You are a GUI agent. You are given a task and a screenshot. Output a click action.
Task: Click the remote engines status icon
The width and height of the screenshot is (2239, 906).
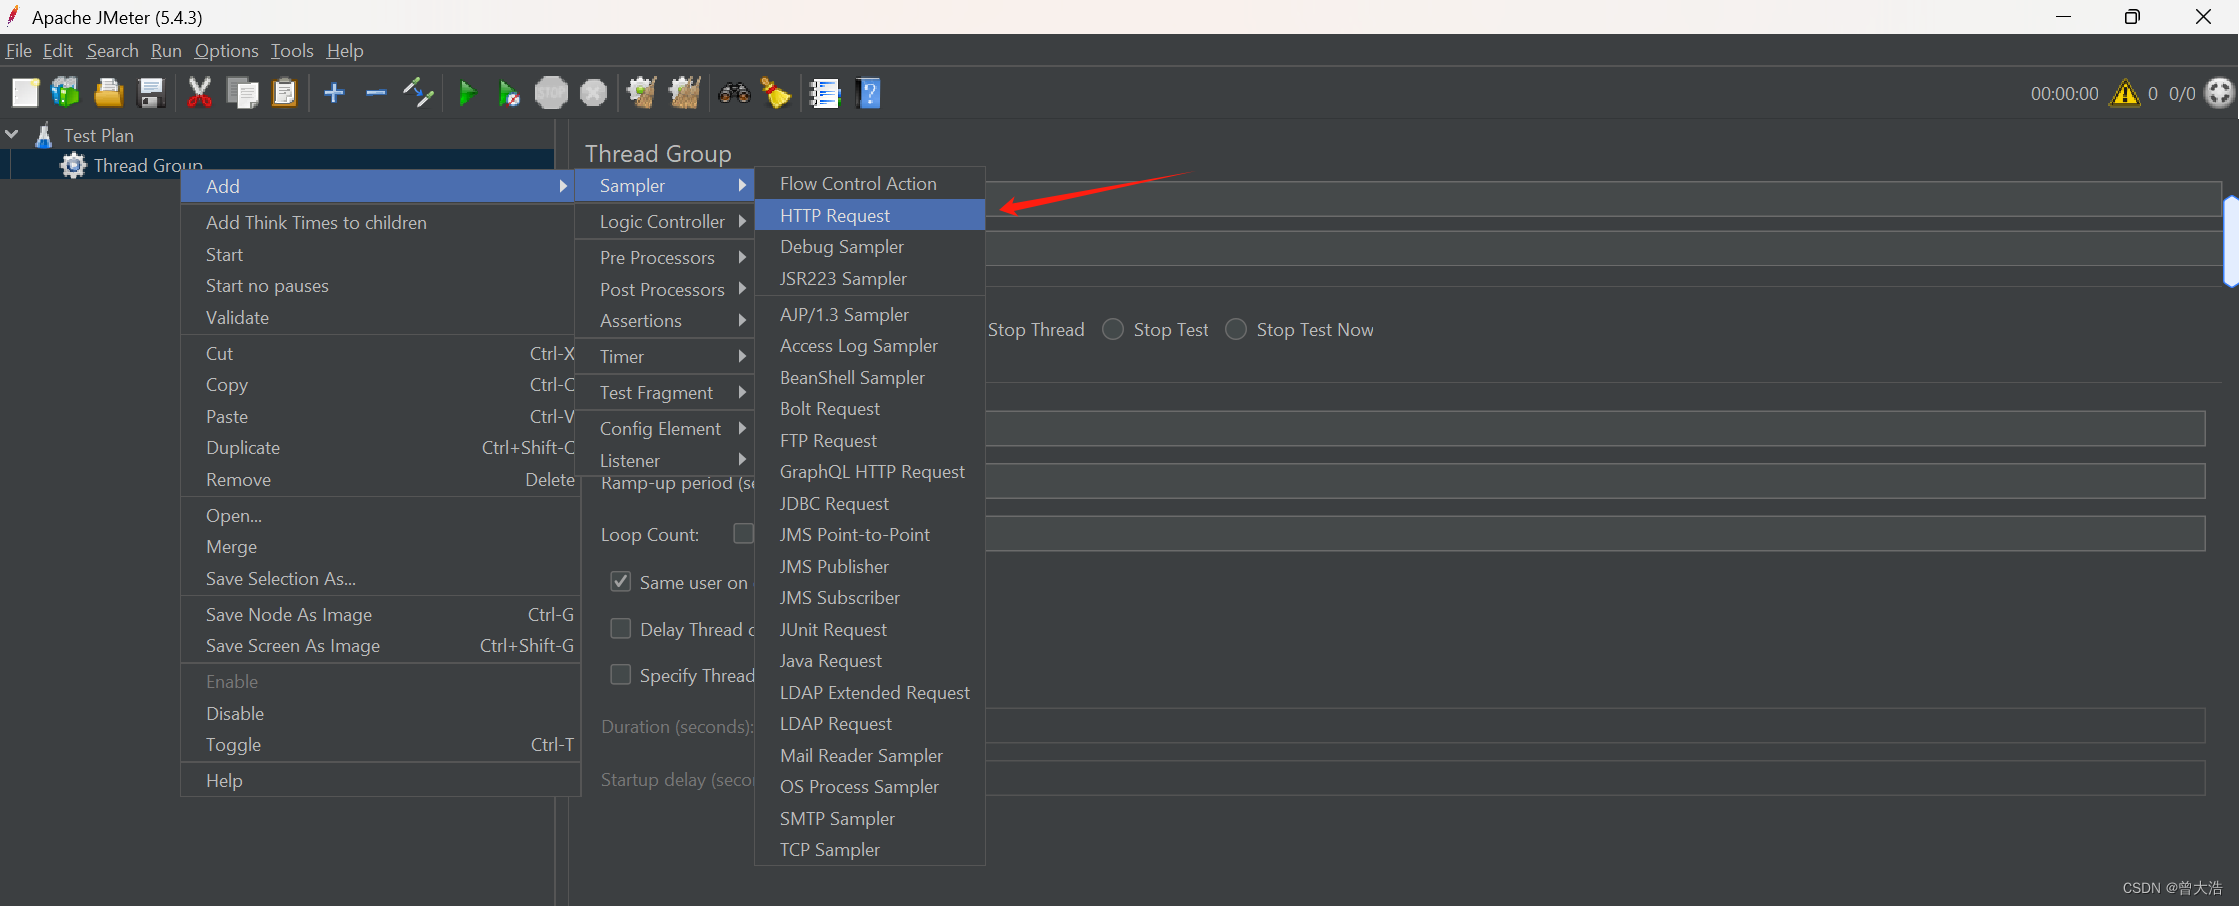pos(2219,93)
